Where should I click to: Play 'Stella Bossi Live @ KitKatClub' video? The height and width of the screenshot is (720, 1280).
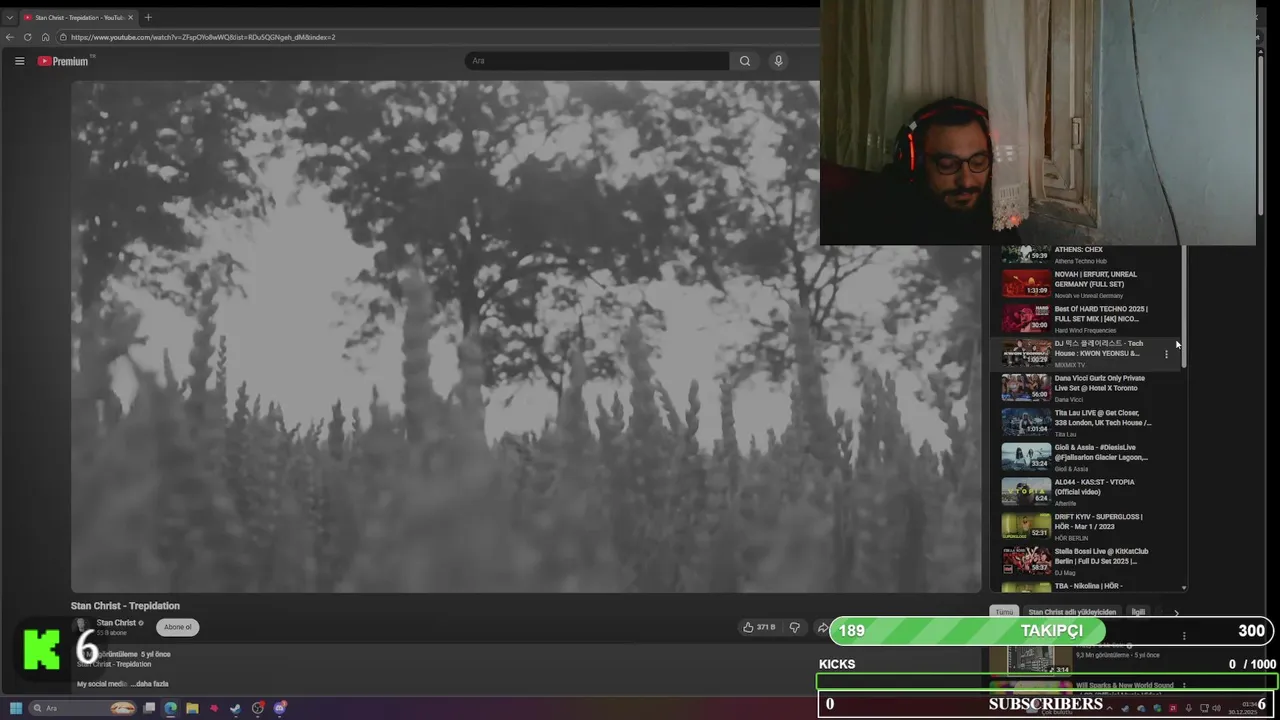pos(1101,556)
